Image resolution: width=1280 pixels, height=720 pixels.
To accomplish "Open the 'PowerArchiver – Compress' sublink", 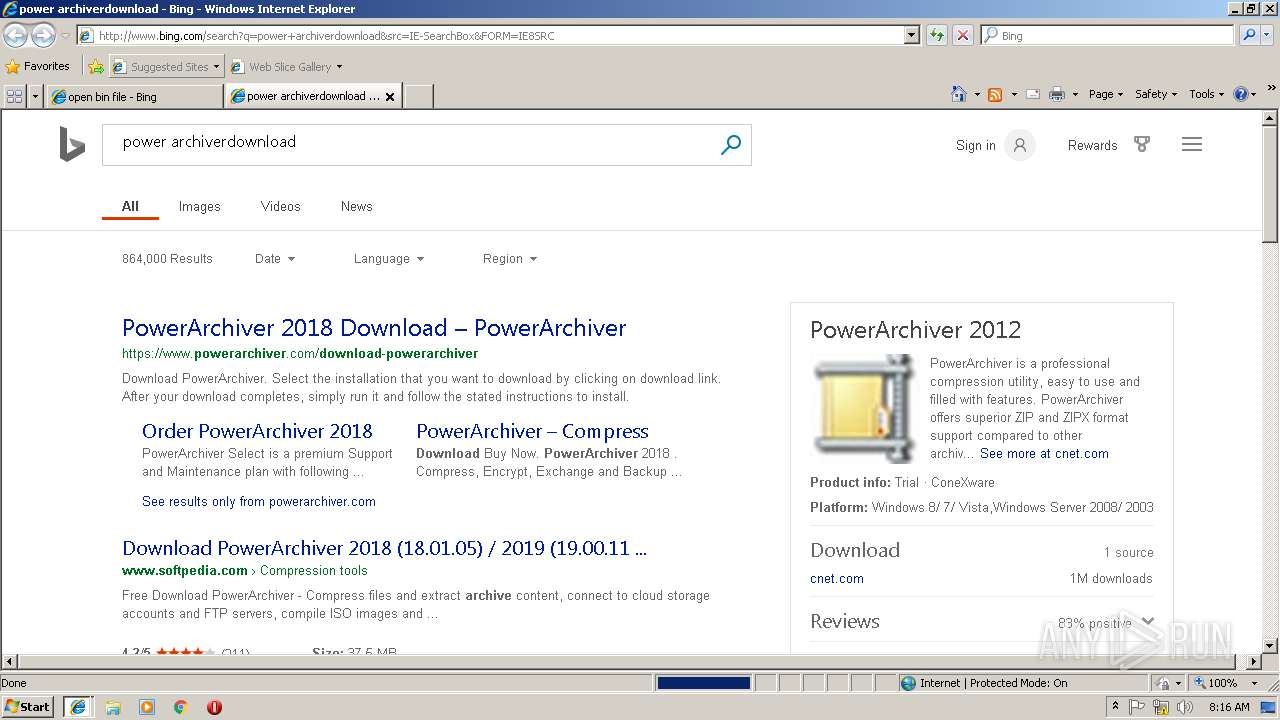I will point(532,431).
